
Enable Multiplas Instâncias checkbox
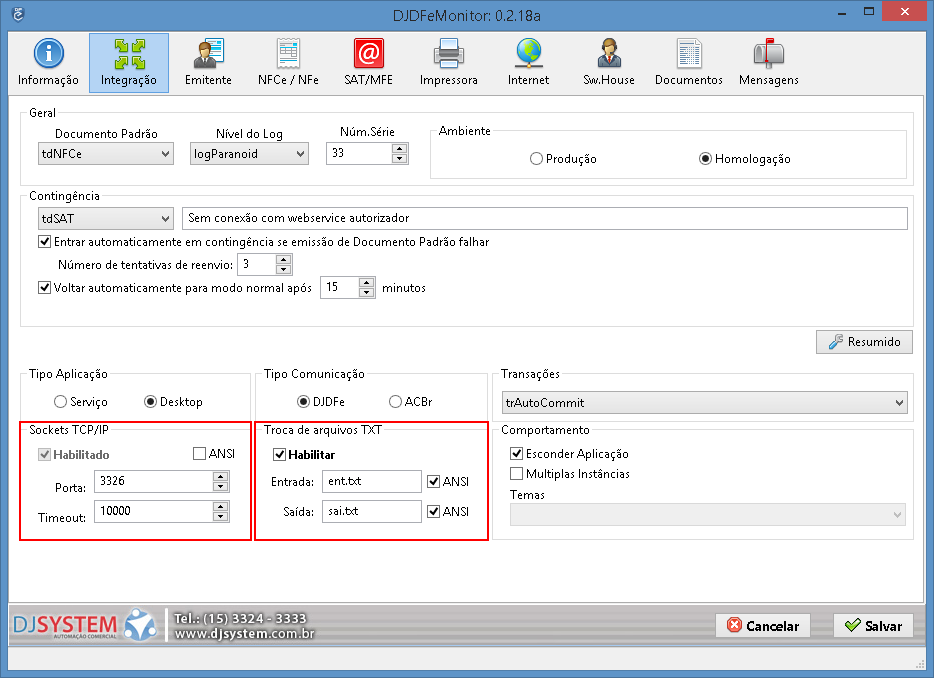517,474
